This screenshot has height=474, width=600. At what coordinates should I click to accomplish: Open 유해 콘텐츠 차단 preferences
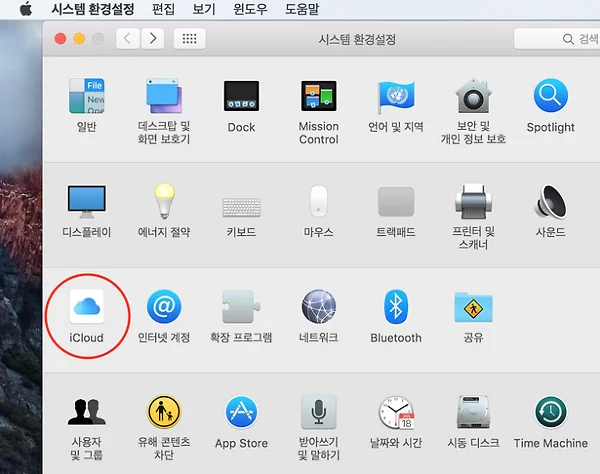tap(164, 428)
